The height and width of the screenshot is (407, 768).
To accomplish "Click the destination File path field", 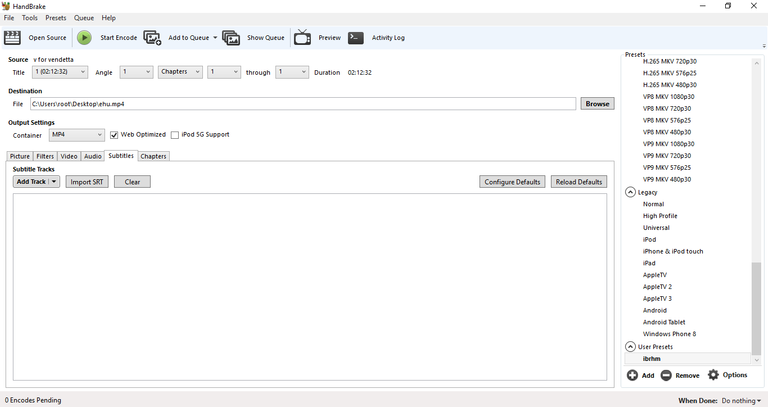I will point(303,104).
